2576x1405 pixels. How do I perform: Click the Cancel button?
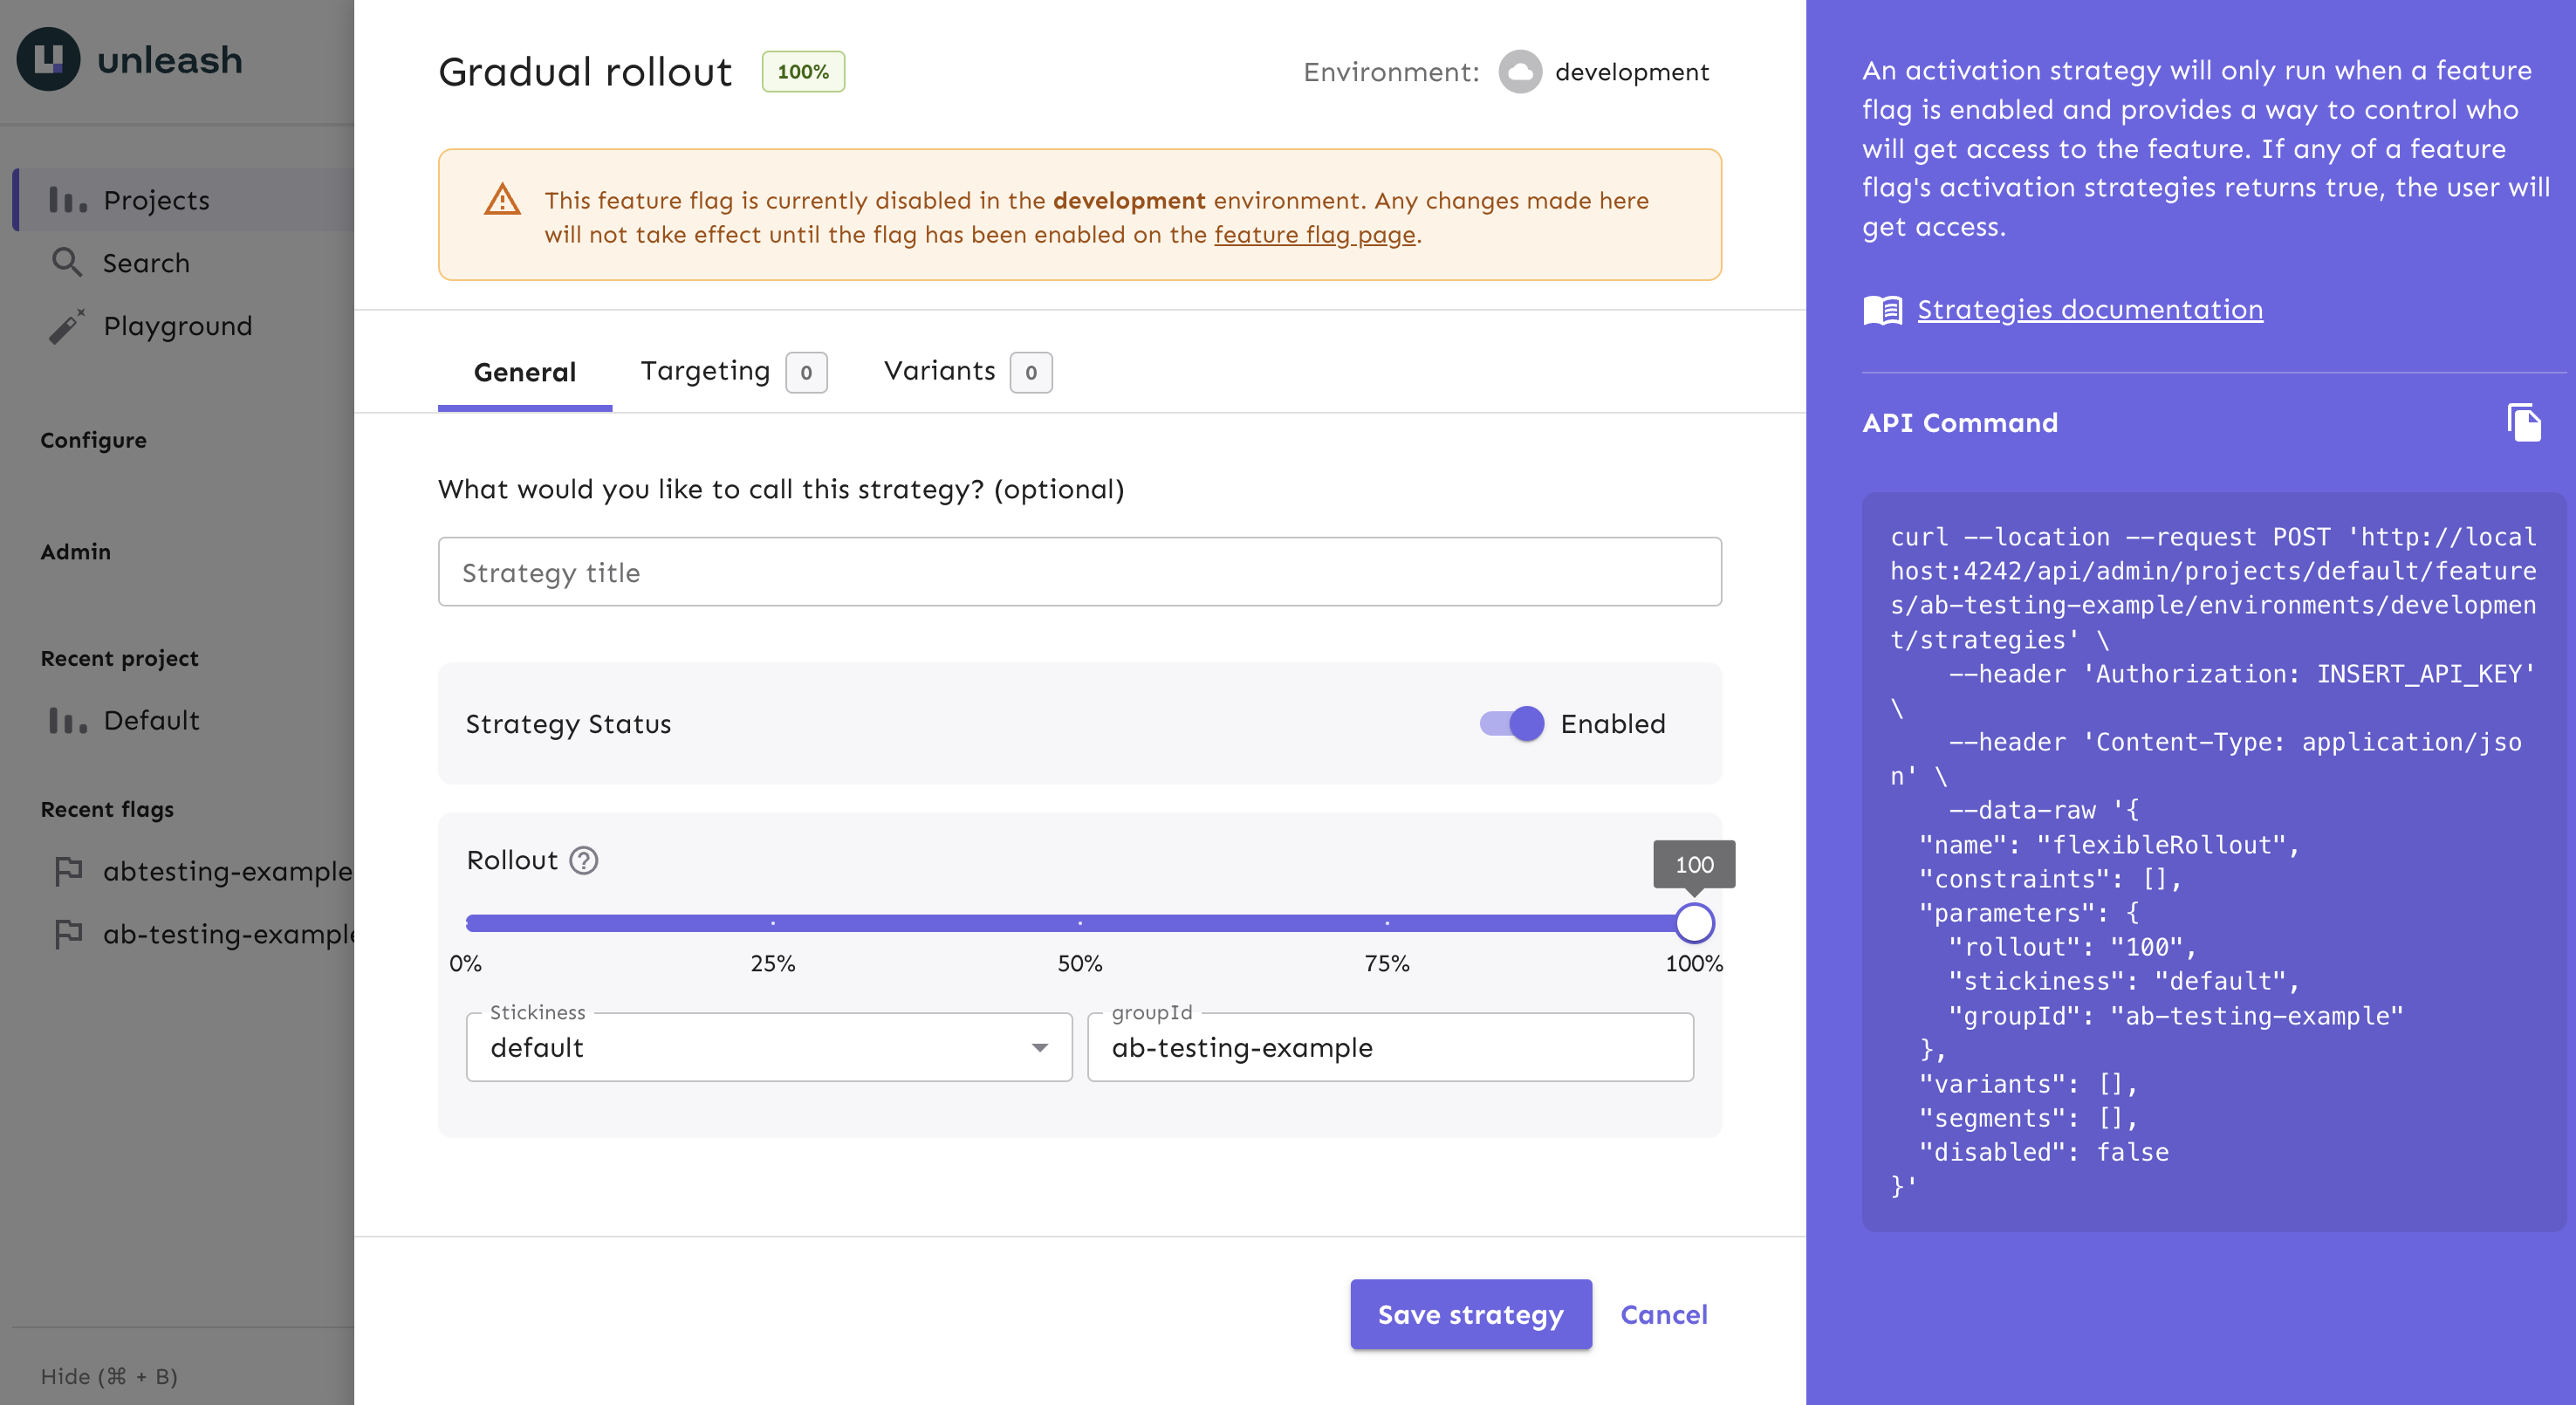1662,1313
